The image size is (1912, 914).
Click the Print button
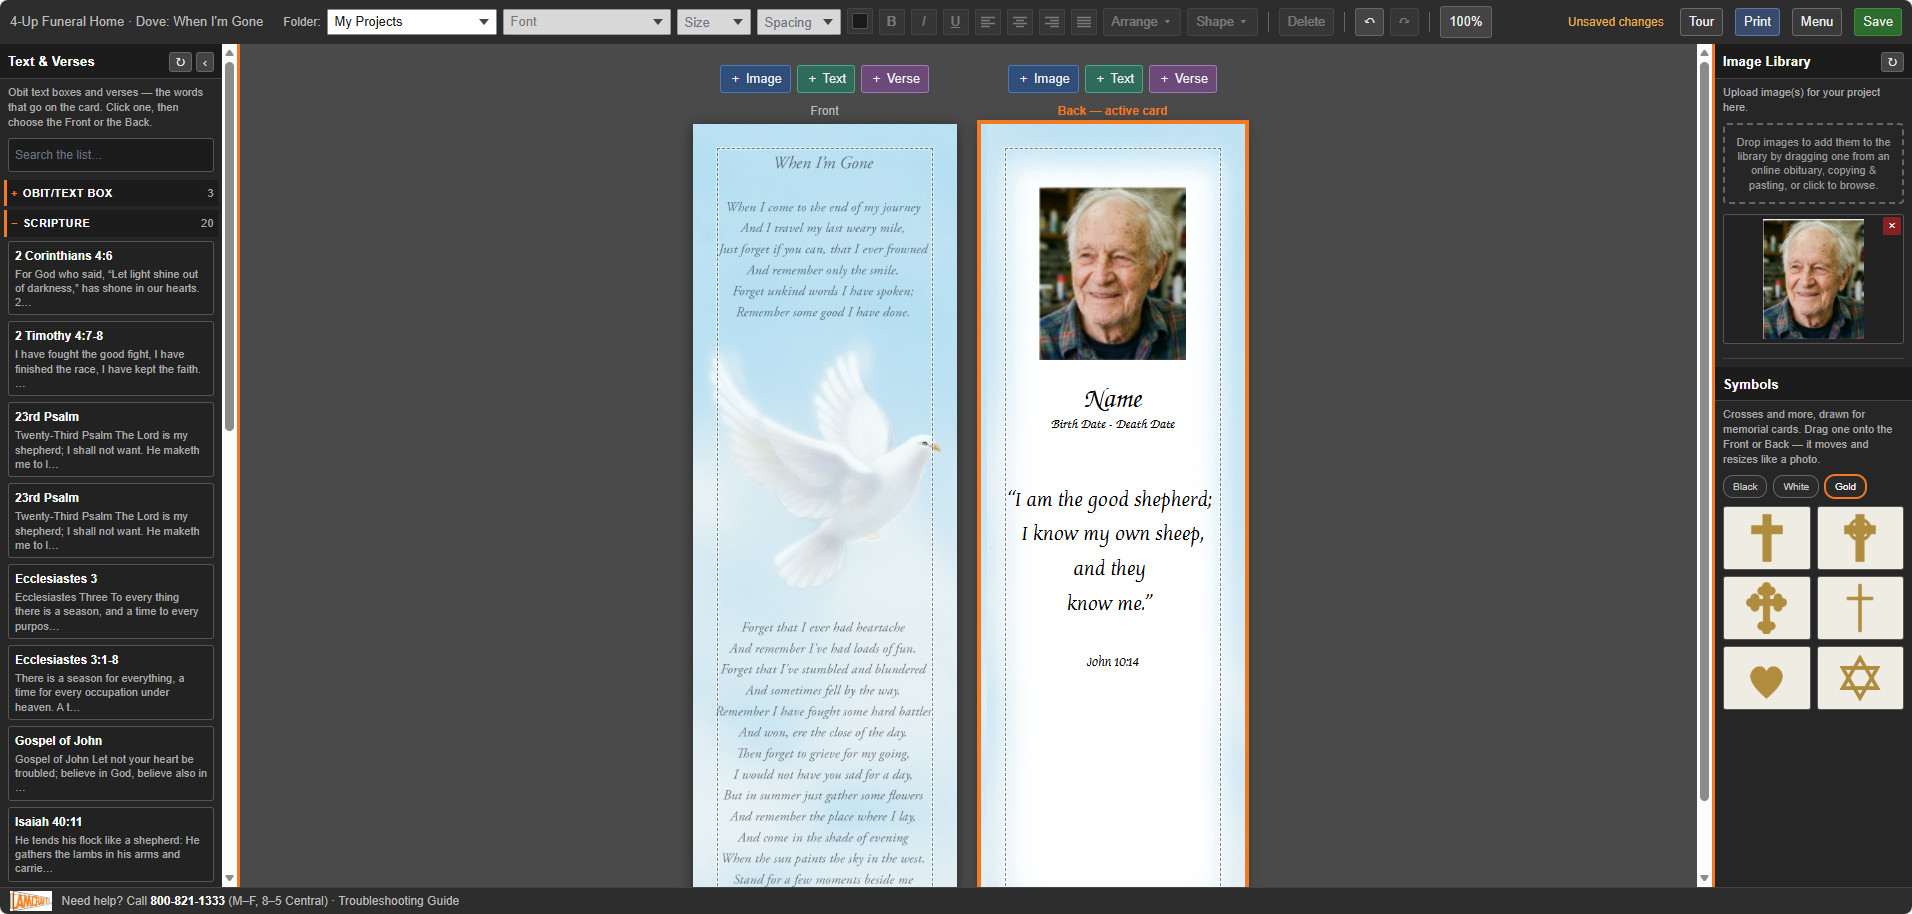1757,21
